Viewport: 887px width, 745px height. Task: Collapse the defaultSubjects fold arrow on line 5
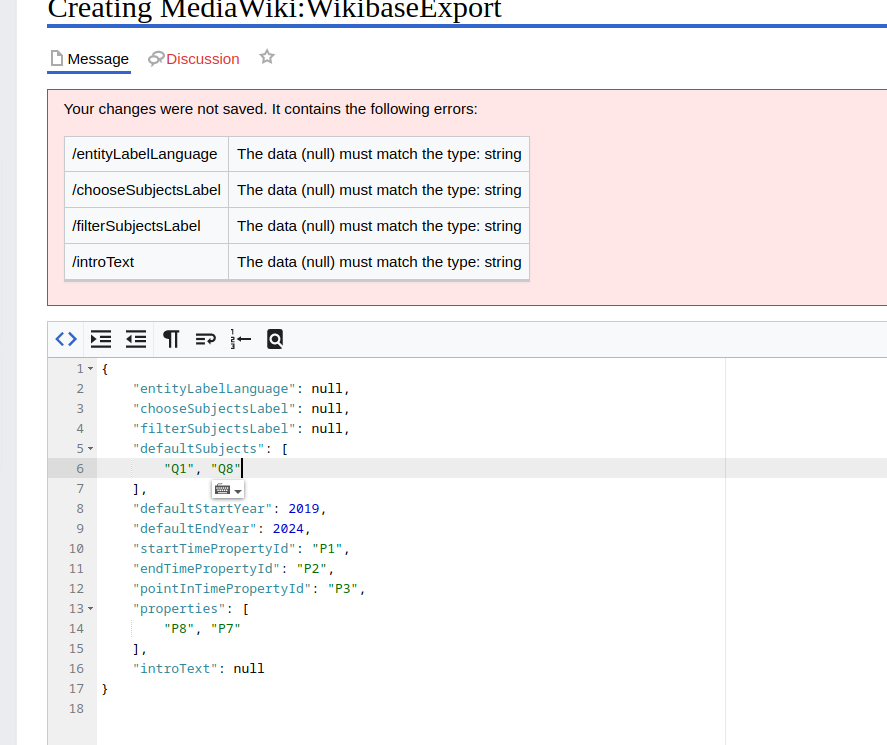pyautogui.click(x=91, y=449)
